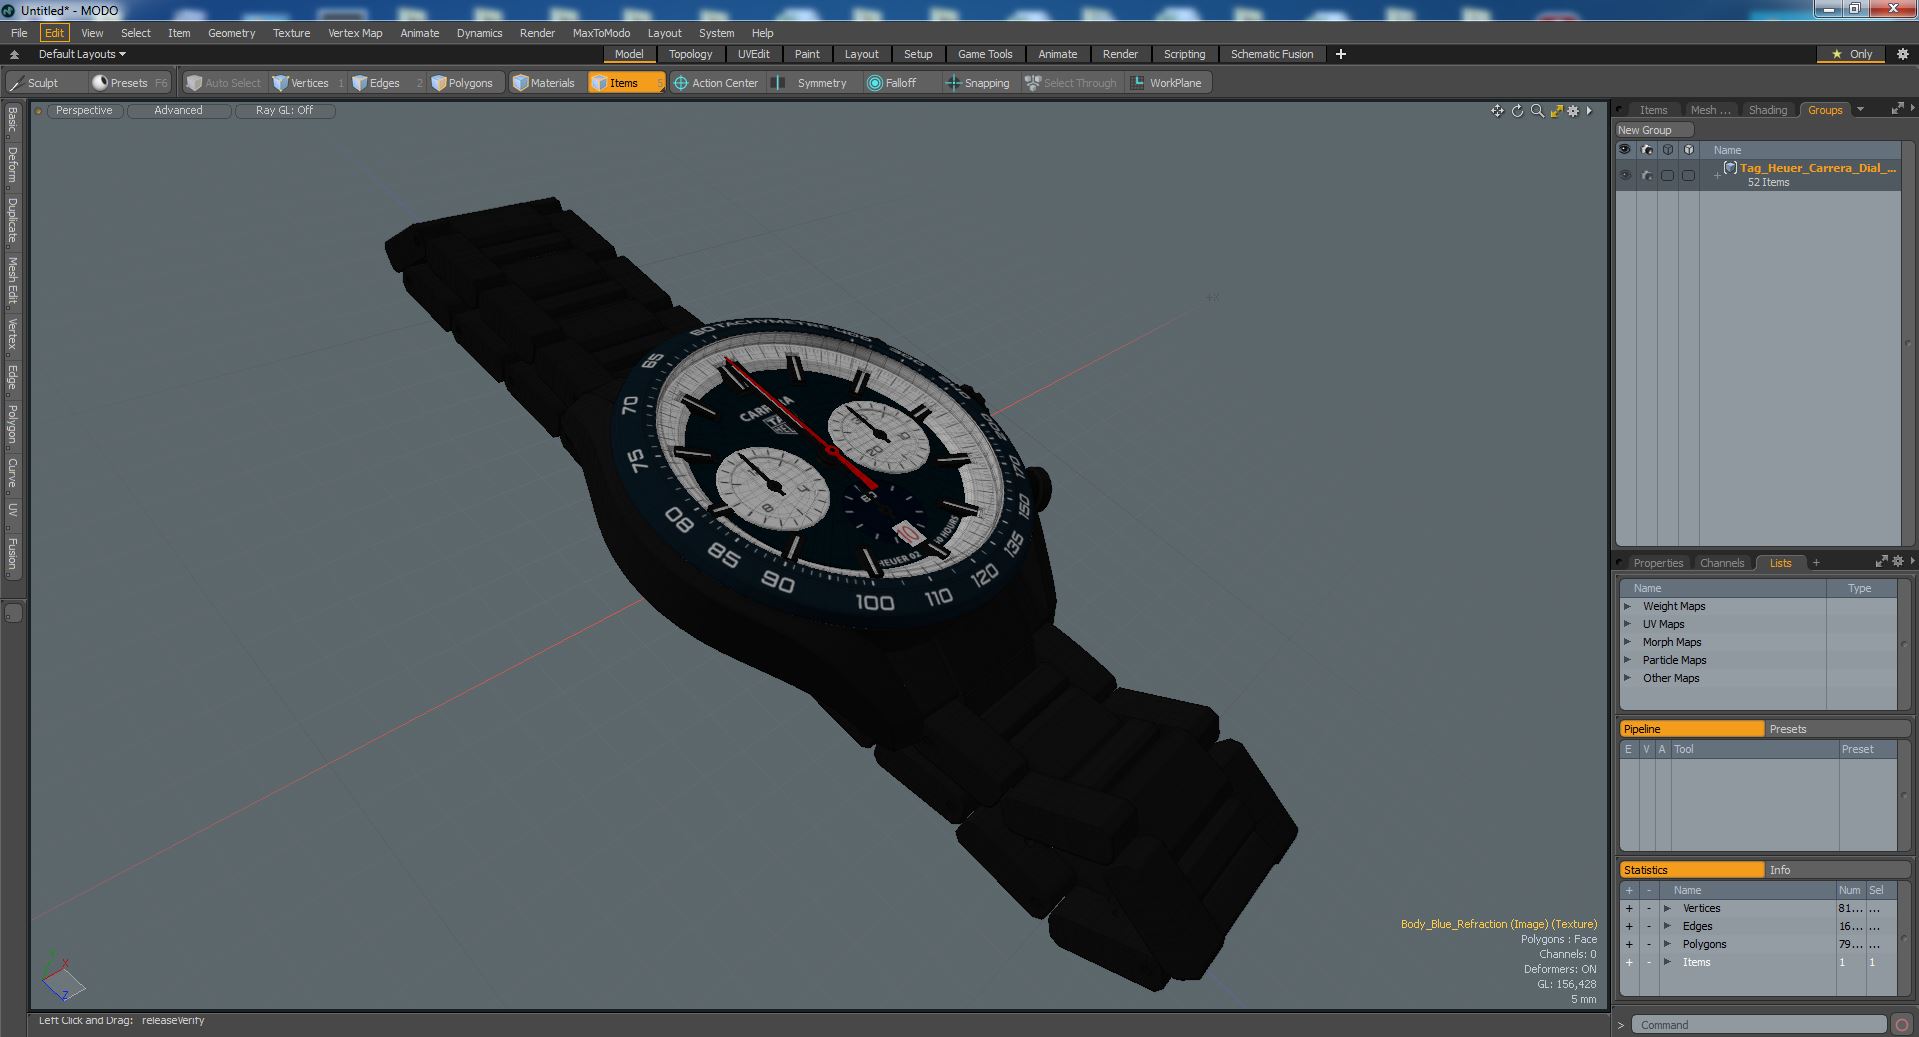Click the Ray GL: Off button
1919x1037 pixels.
pos(284,111)
